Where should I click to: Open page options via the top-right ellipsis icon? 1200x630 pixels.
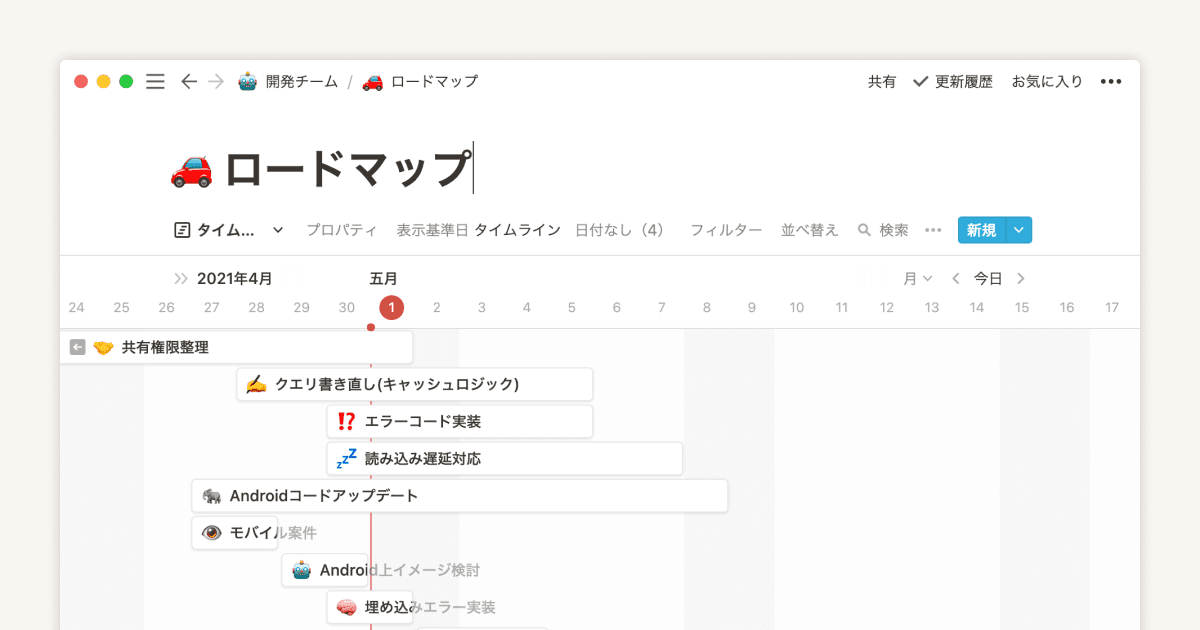1111,81
